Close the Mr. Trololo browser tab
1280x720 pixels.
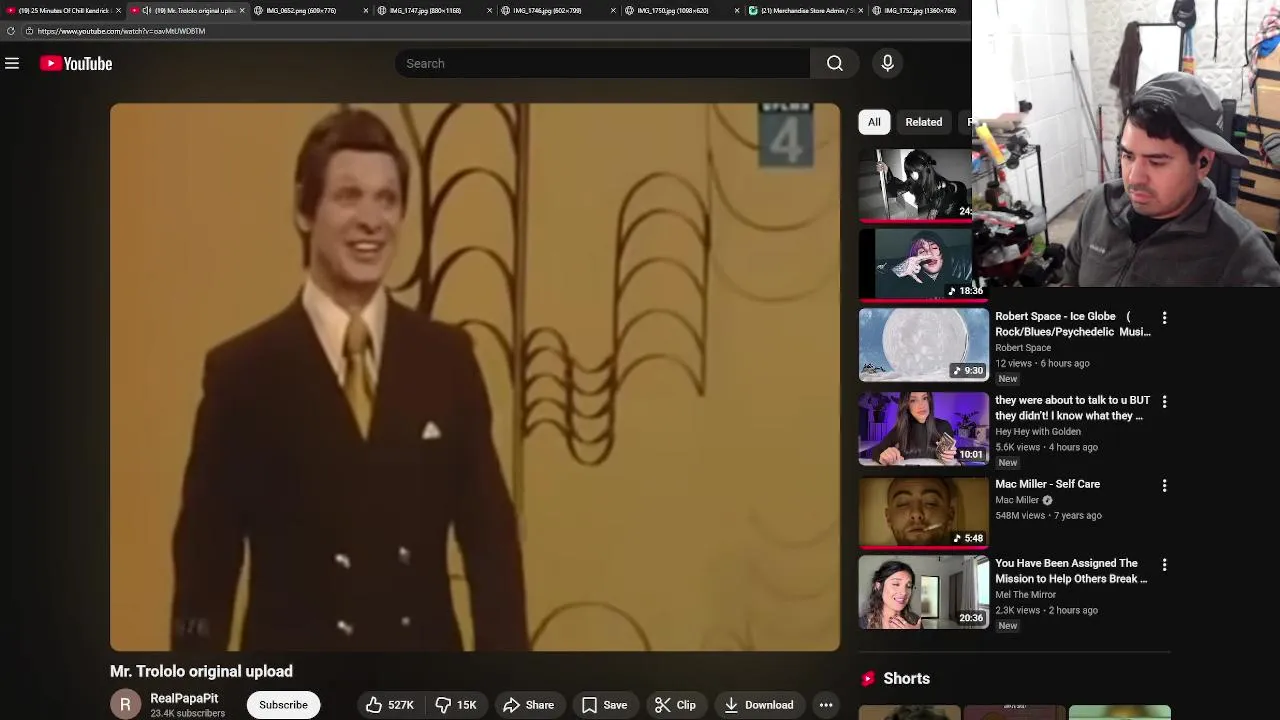click(242, 10)
